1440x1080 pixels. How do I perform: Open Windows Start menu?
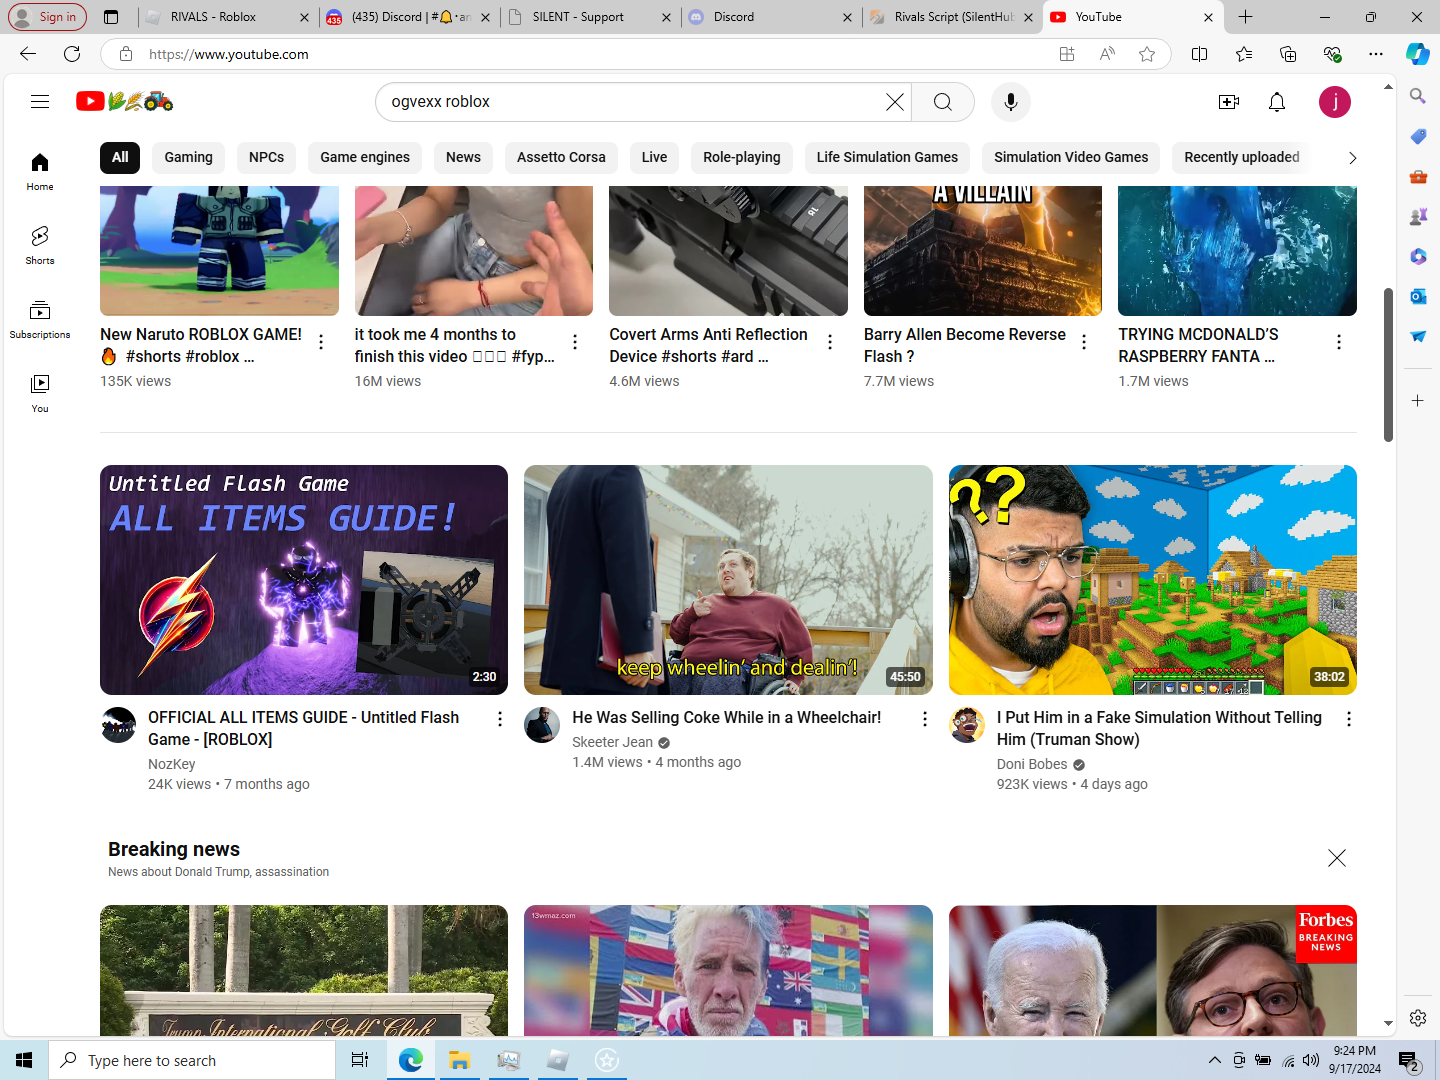(24, 1060)
